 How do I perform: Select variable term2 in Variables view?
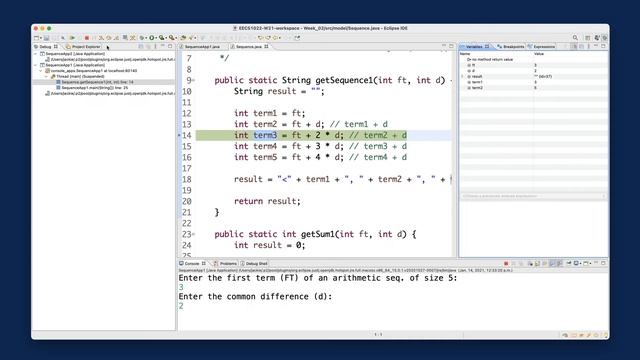tap(477, 88)
